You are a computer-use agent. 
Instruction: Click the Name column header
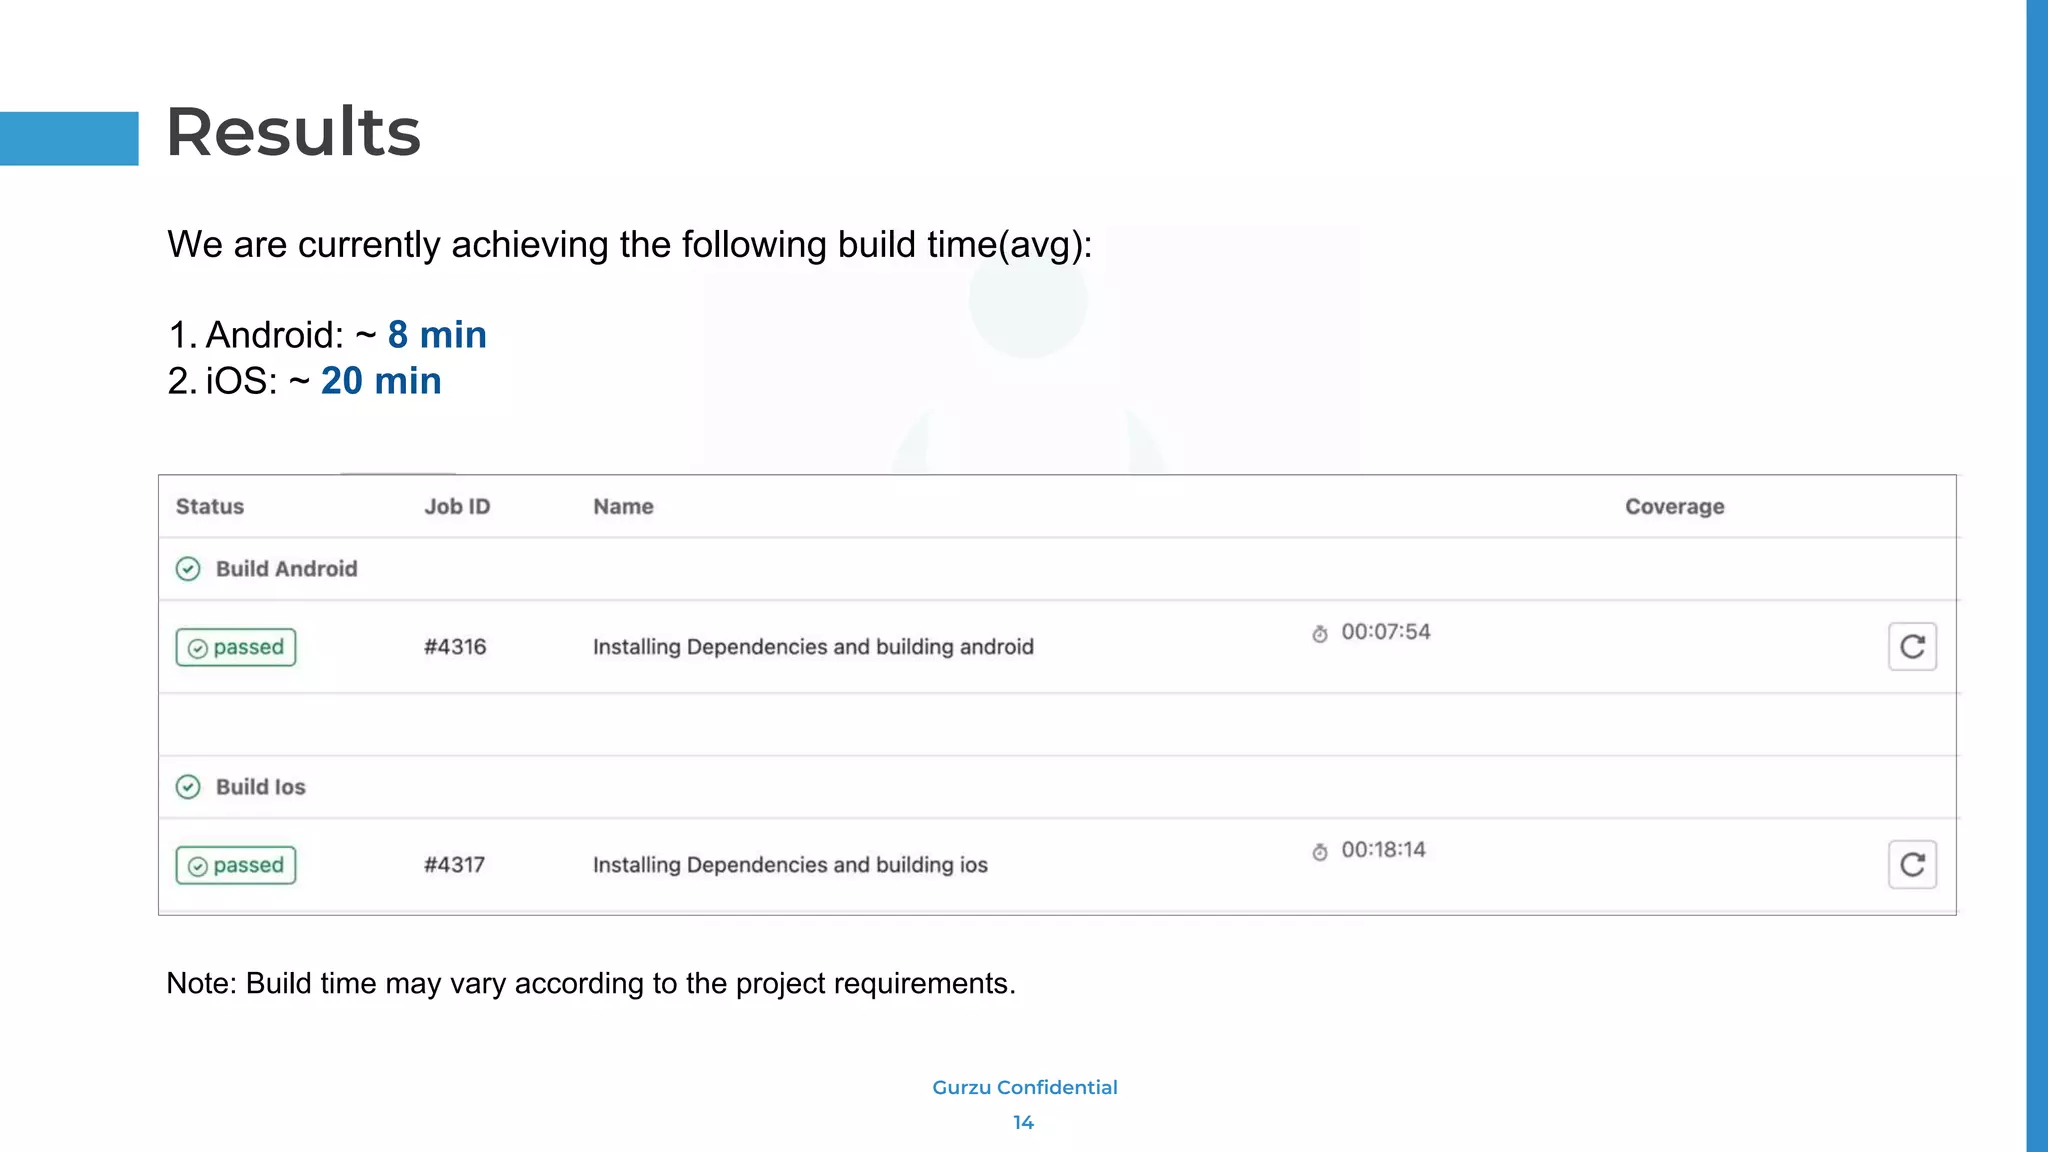(x=623, y=507)
